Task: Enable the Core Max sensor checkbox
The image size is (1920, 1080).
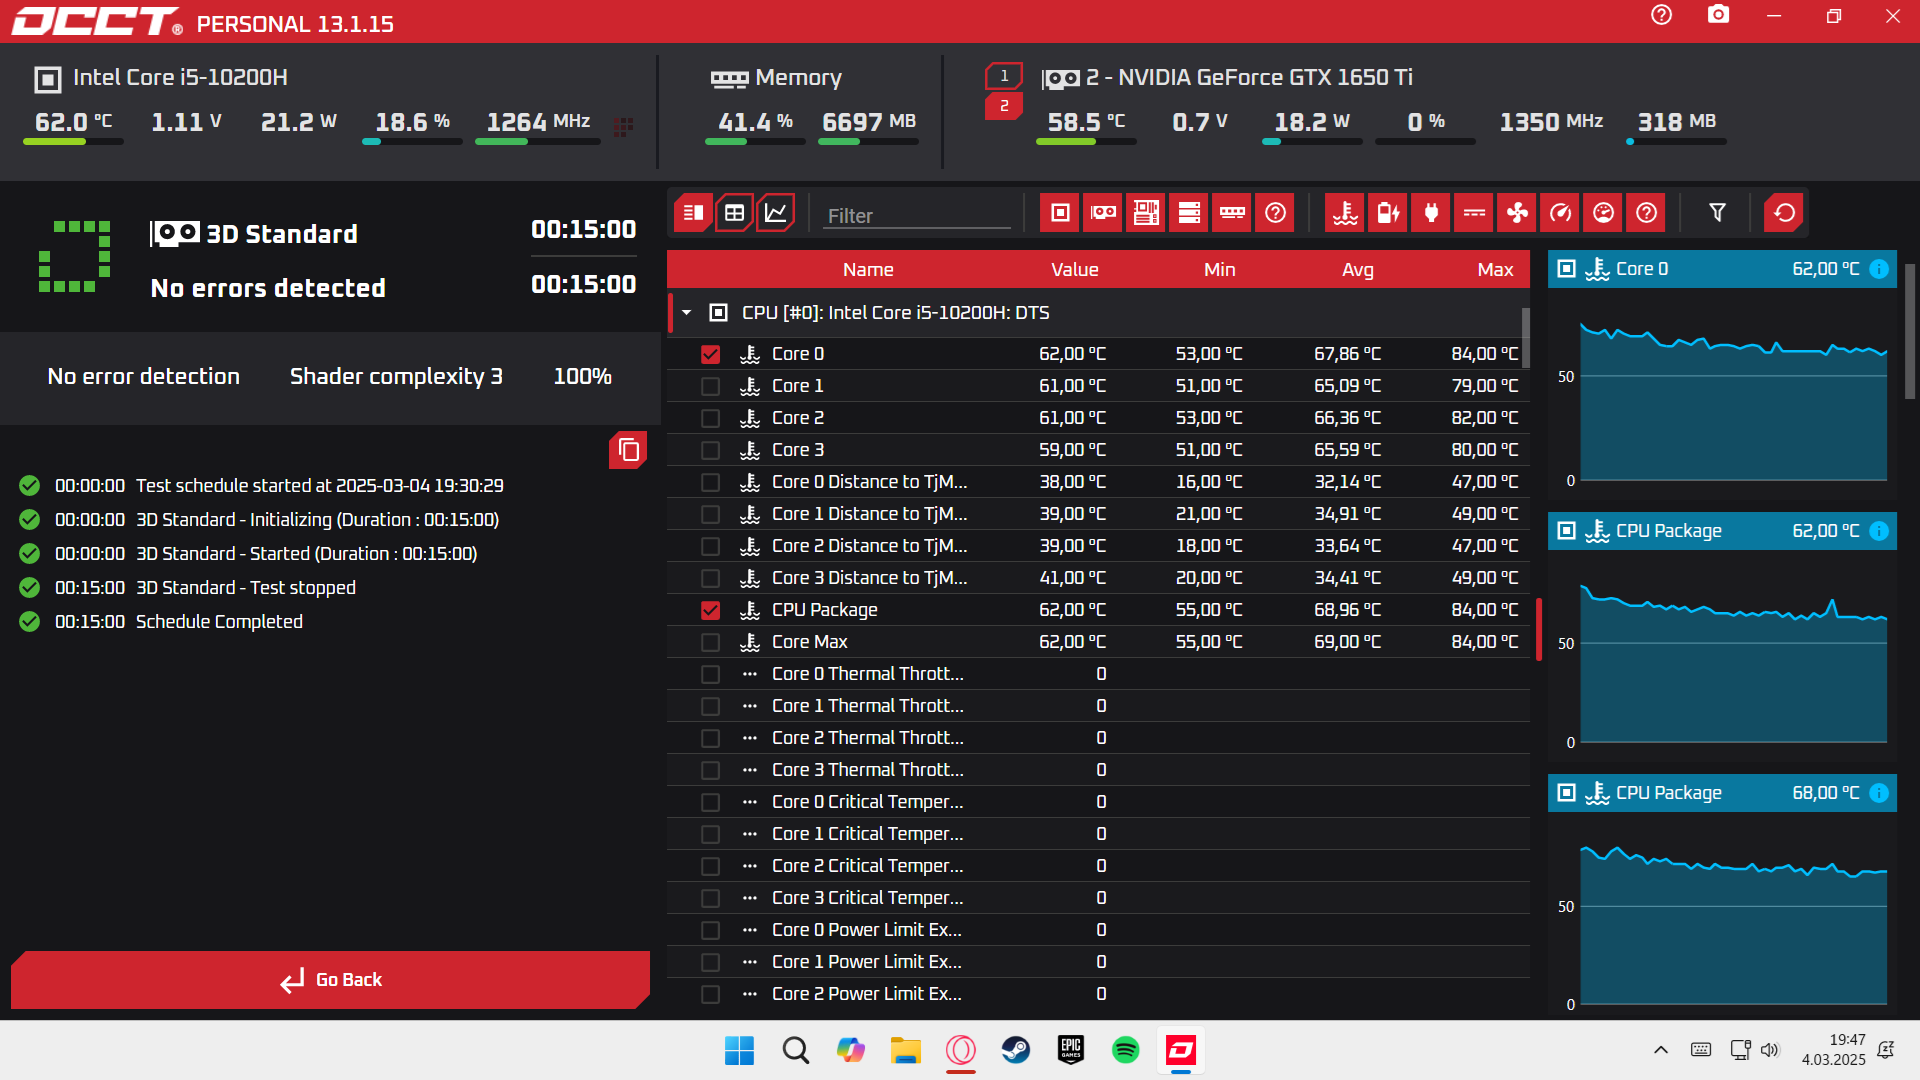Action: (710, 642)
